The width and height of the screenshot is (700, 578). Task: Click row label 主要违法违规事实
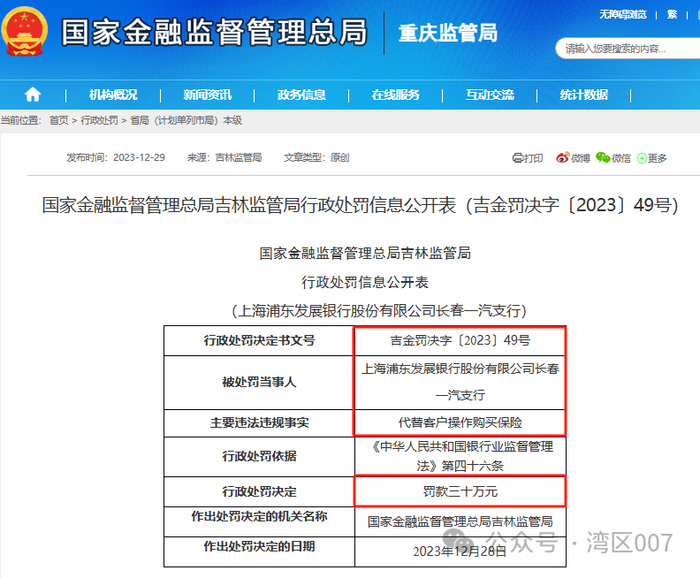(x=259, y=423)
